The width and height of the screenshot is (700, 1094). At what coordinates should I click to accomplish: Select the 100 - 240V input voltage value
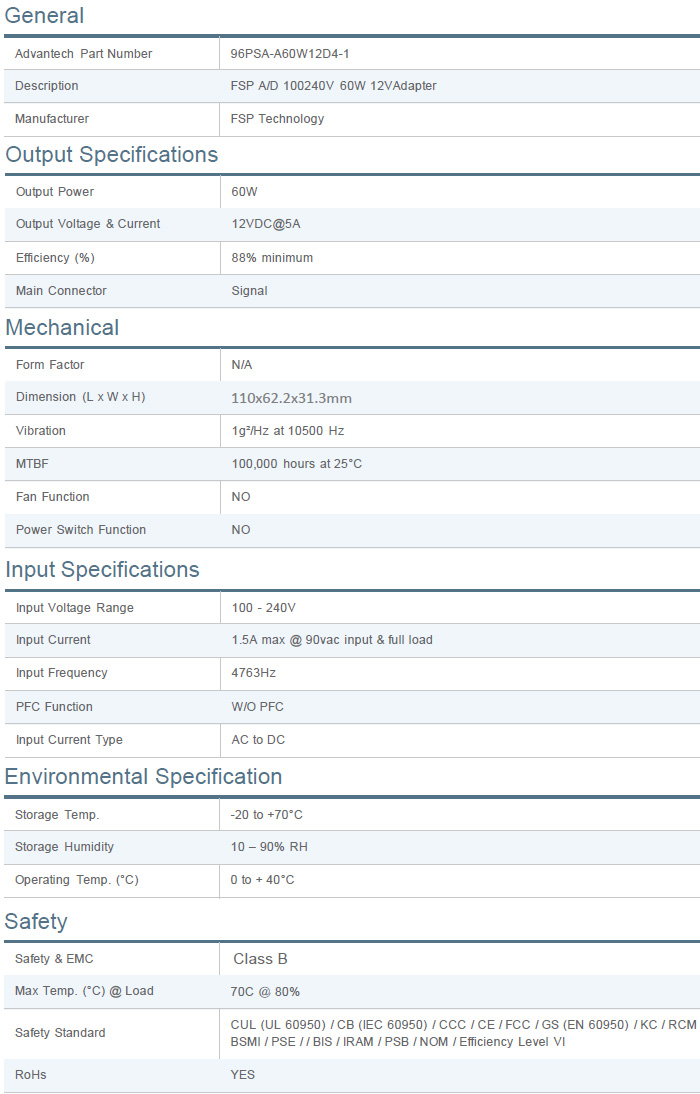[x=264, y=608]
